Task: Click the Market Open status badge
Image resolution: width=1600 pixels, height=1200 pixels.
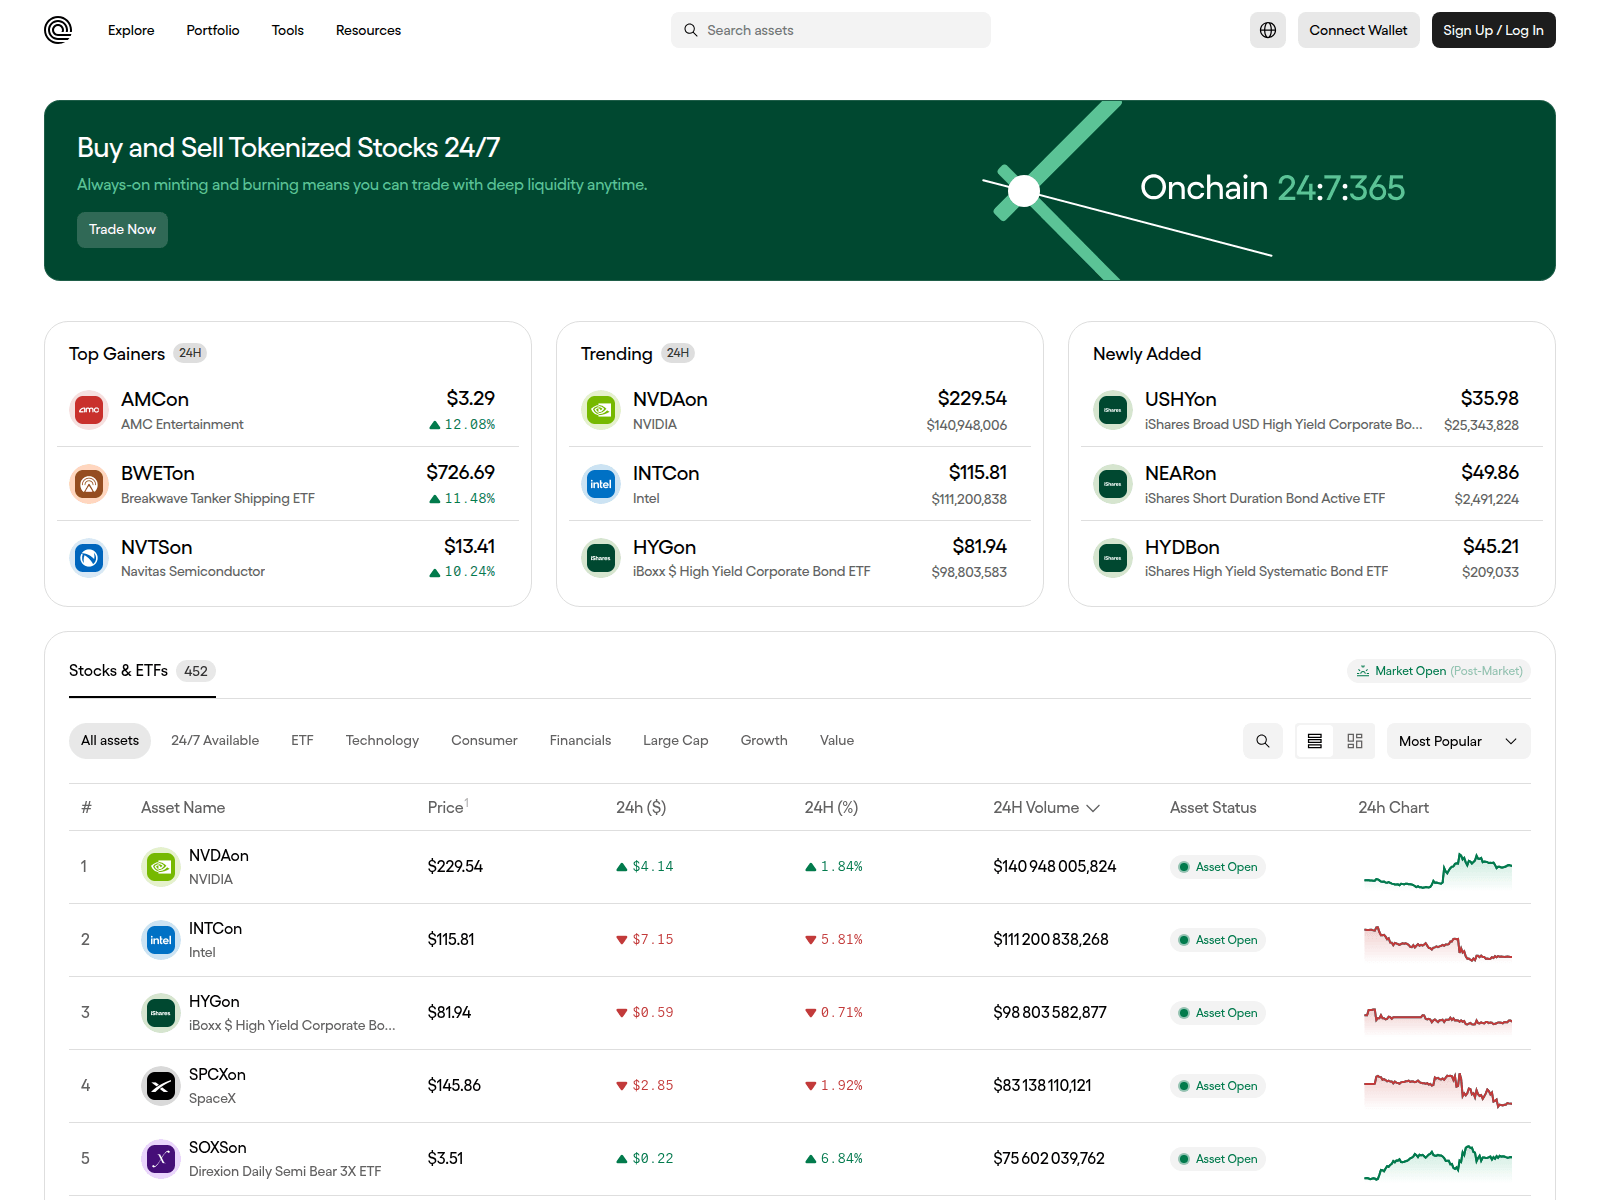Action: pyautogui.click(x=1439, y=671)
